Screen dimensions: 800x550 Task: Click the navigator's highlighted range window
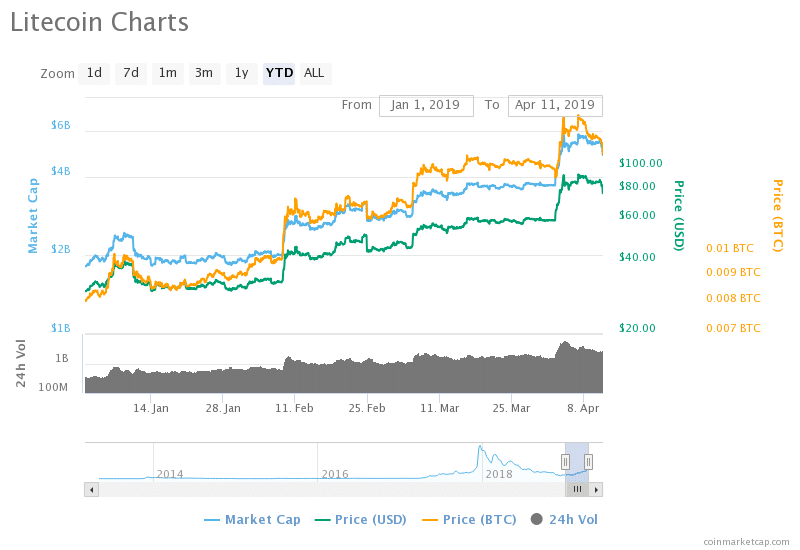577,462
